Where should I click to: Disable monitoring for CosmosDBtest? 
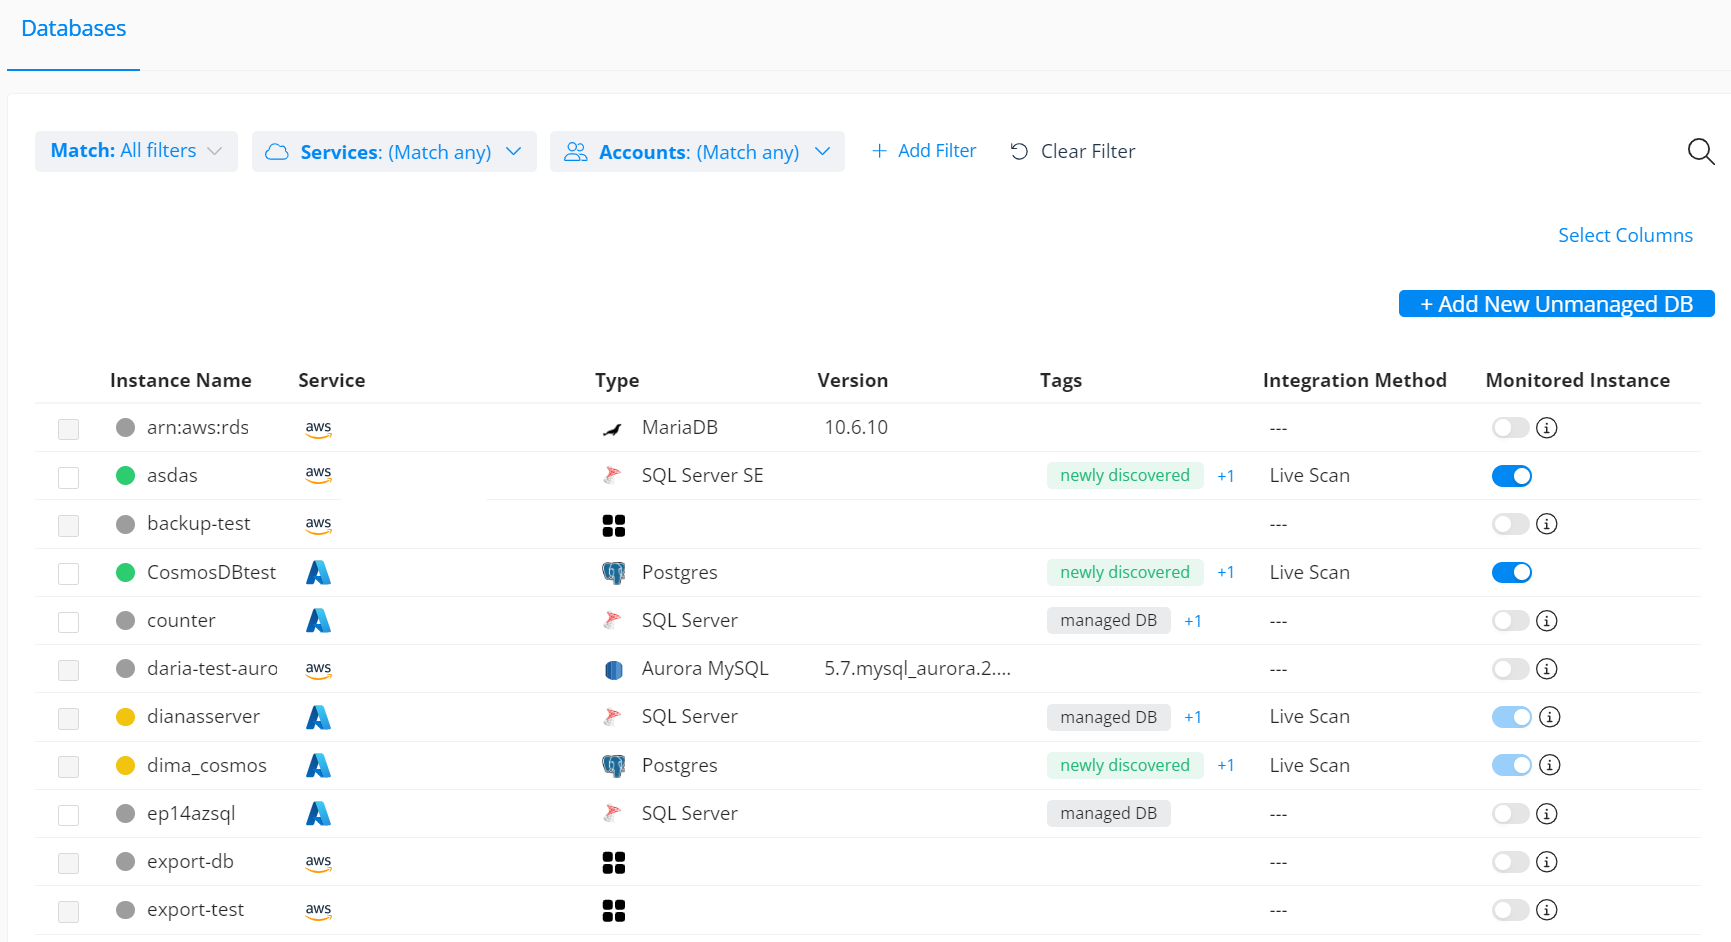coord(1511,572)
